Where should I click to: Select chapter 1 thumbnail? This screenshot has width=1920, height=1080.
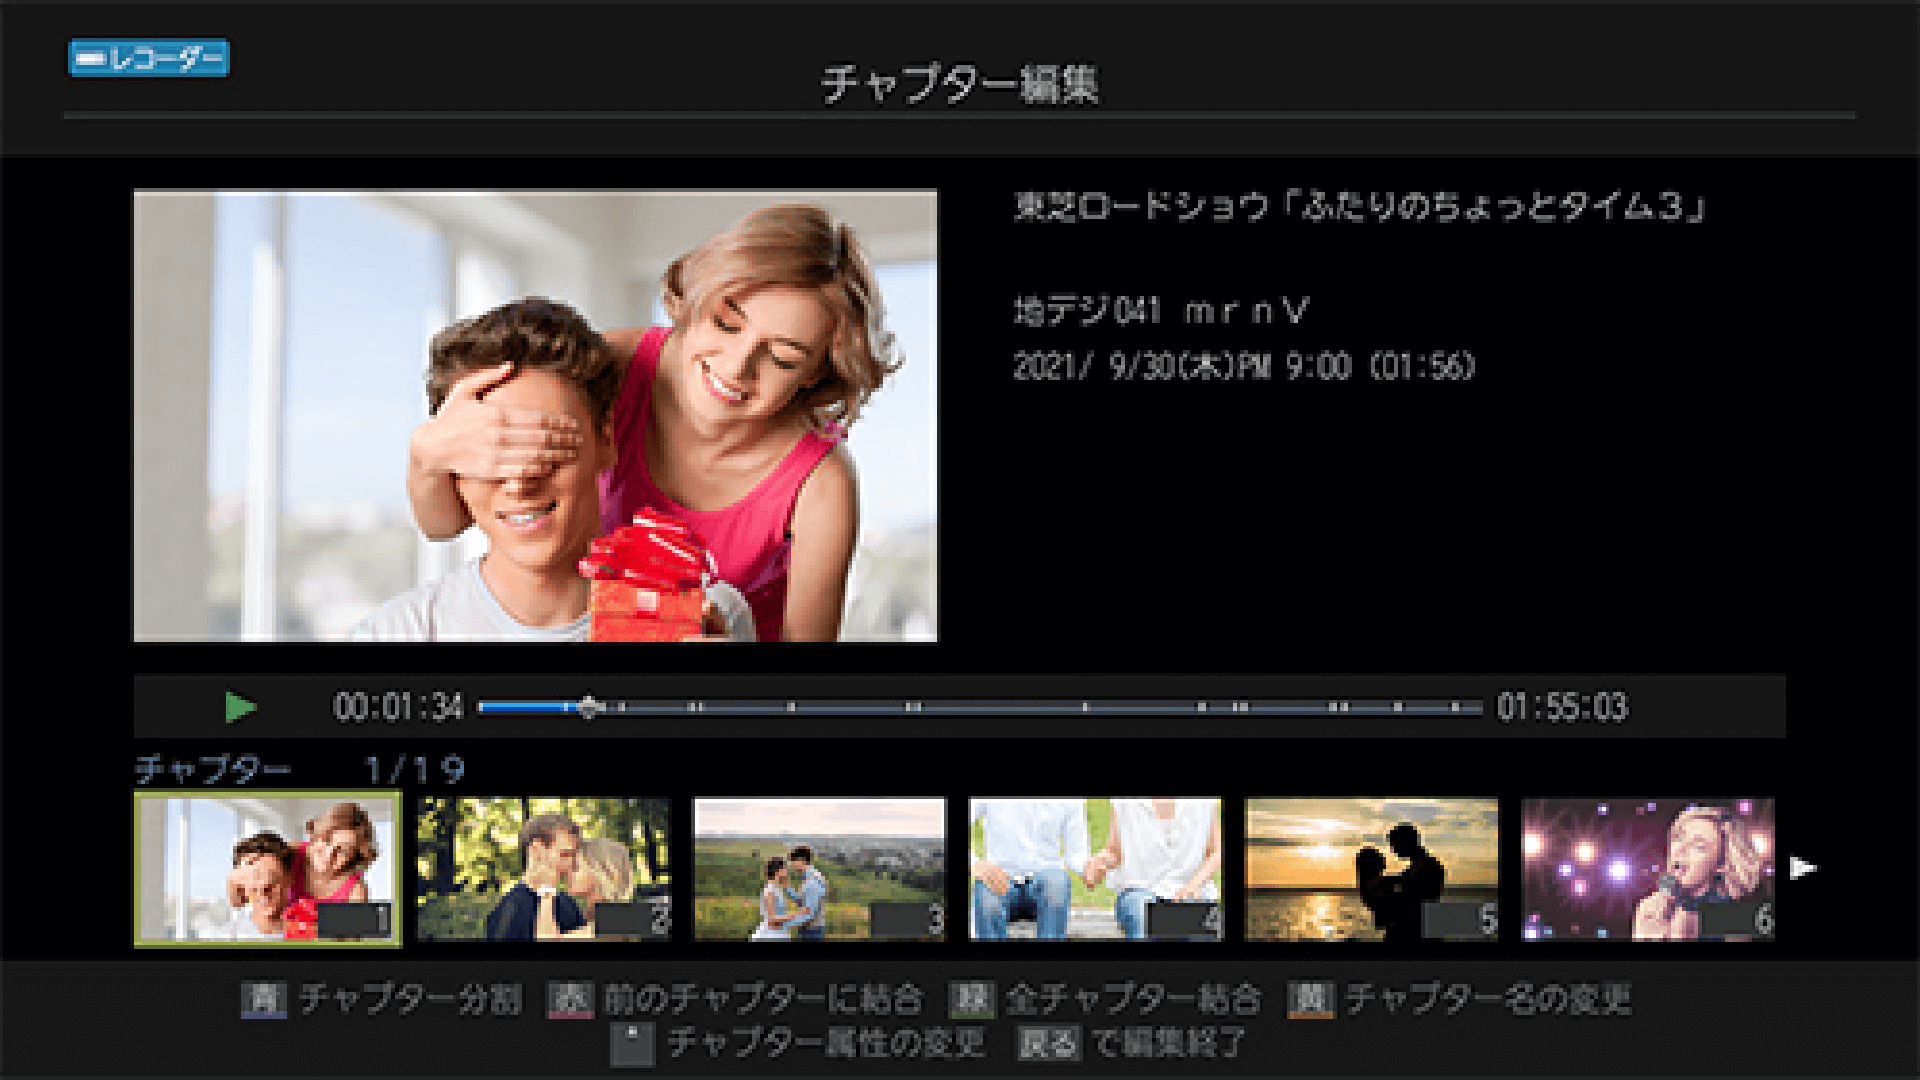point(268,869)
